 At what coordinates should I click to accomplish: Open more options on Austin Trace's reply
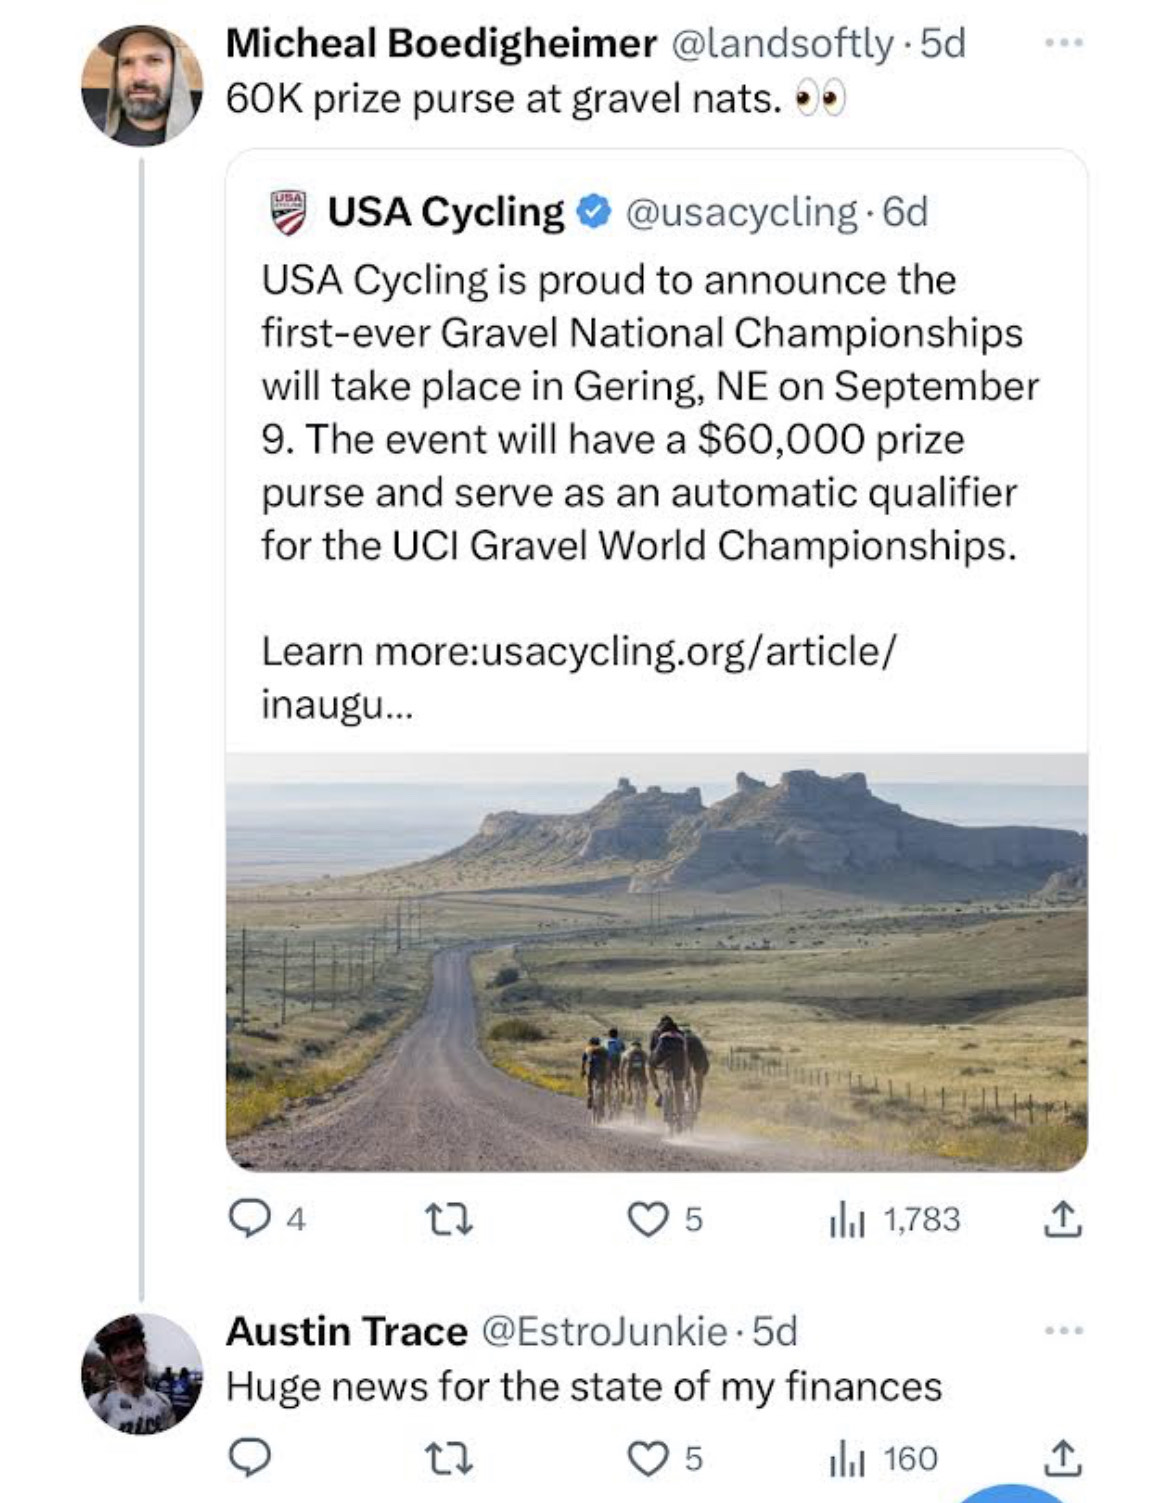tap(1064, 1331)
